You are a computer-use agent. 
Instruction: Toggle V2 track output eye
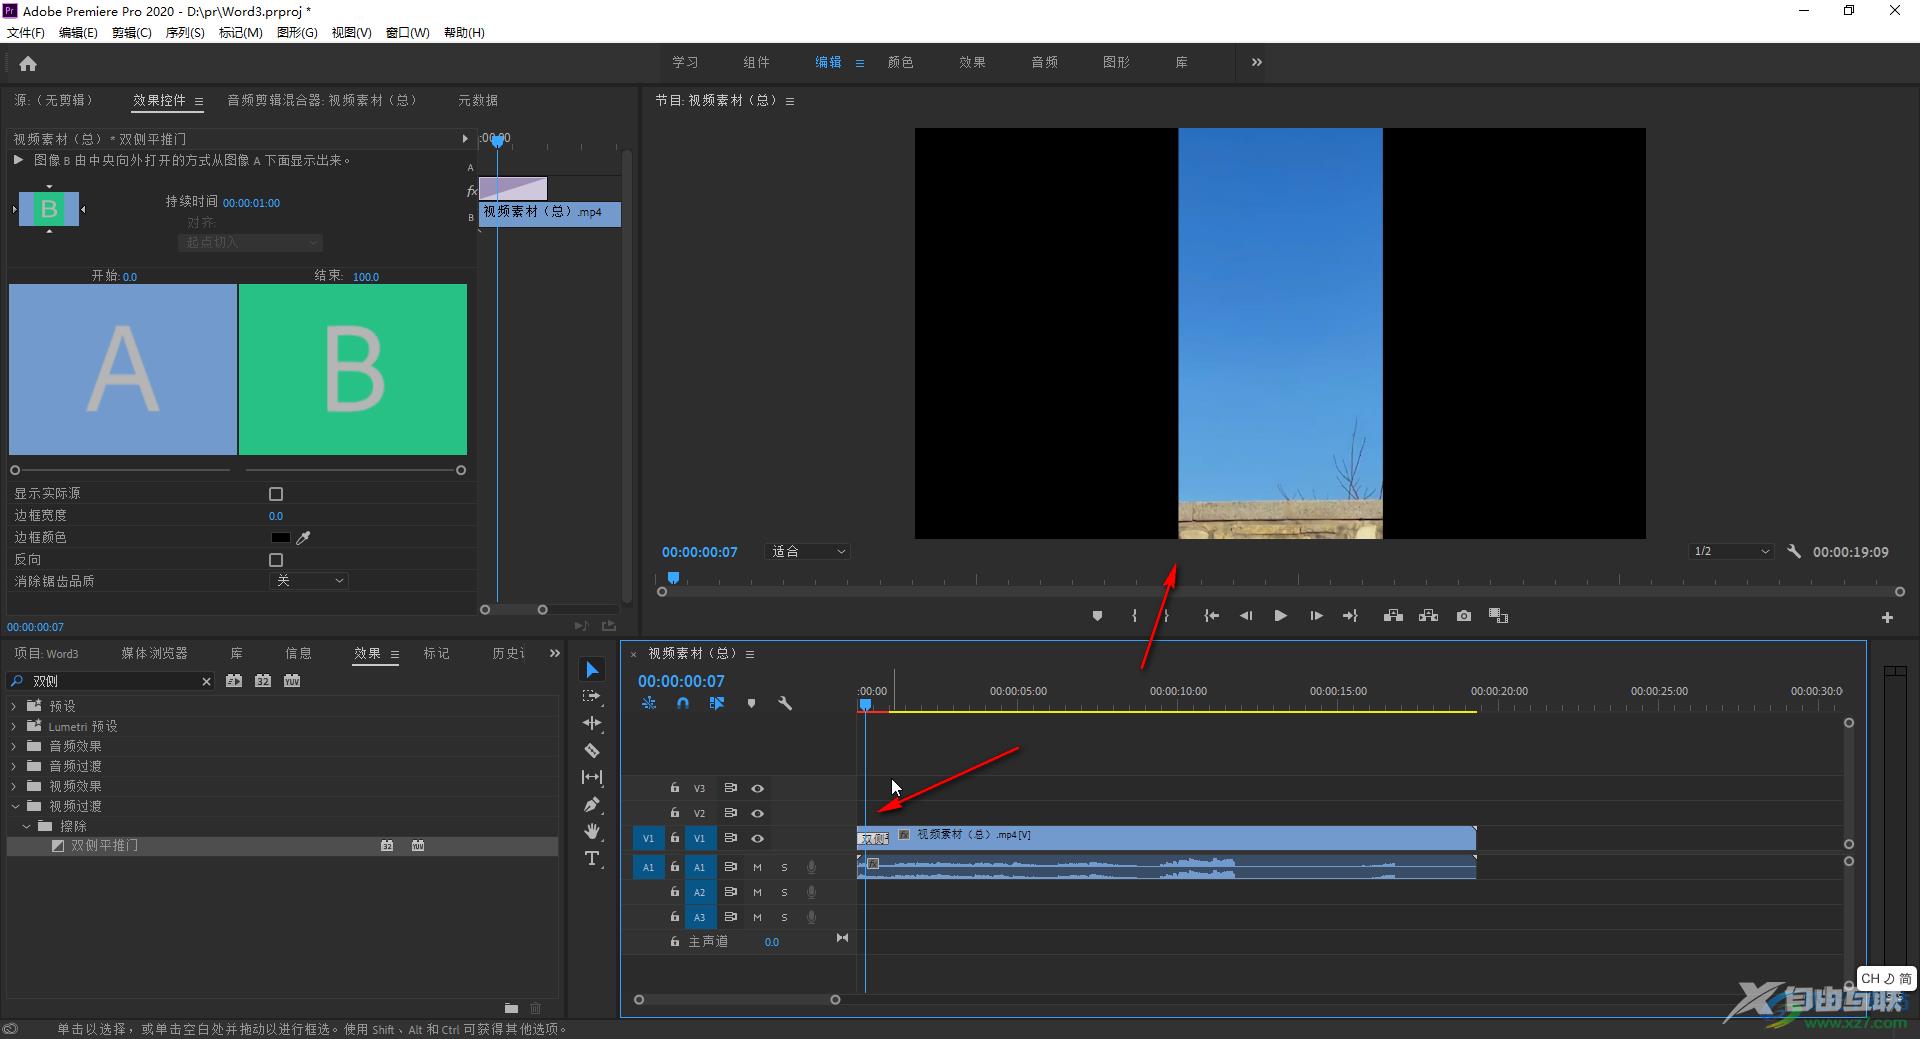(x=757, y=813)
